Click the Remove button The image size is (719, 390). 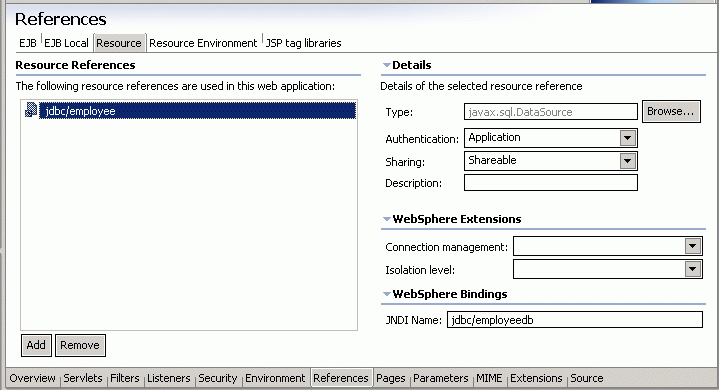[80, 345]
